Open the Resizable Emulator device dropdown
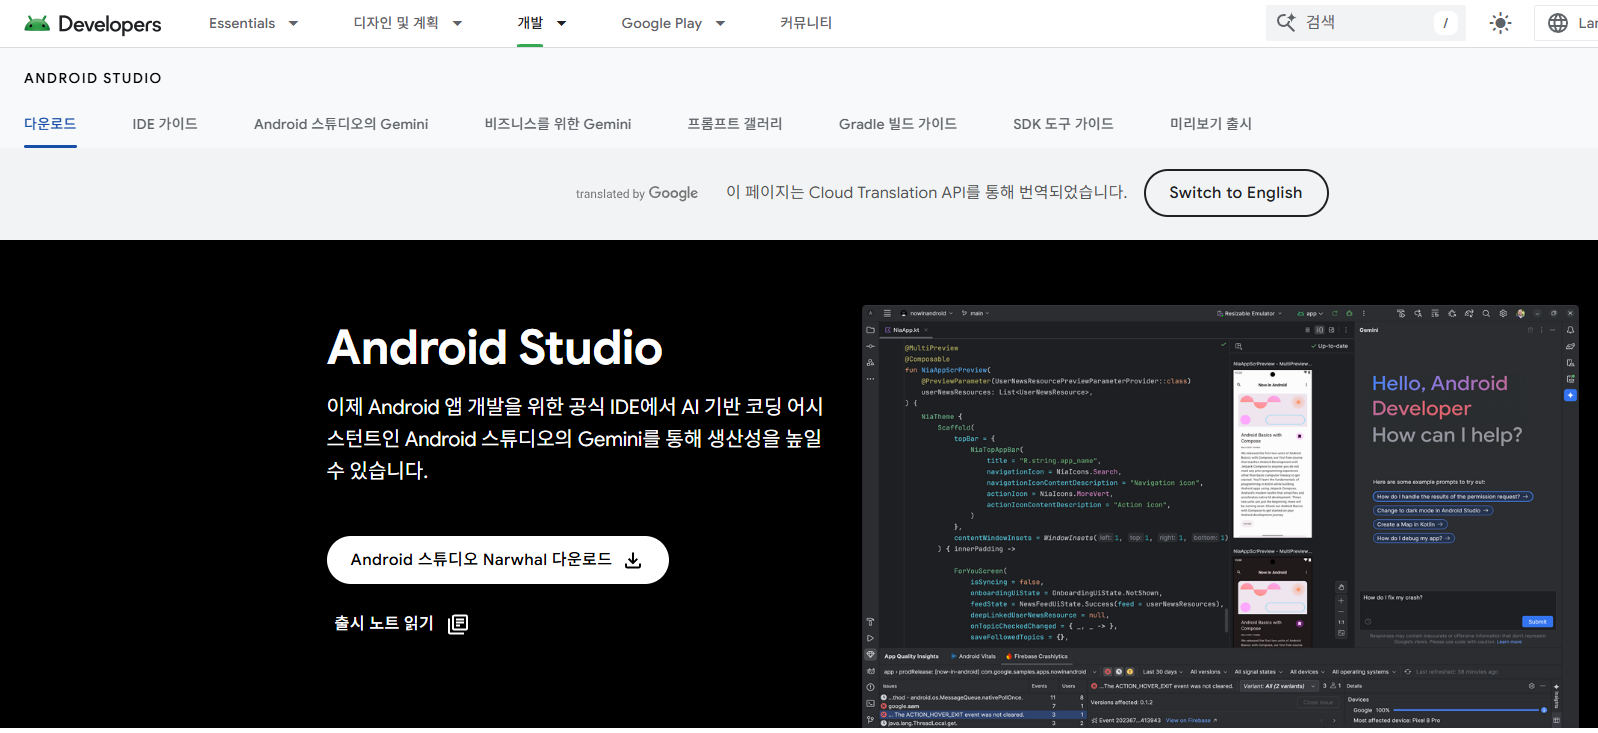 (1249, 313)
